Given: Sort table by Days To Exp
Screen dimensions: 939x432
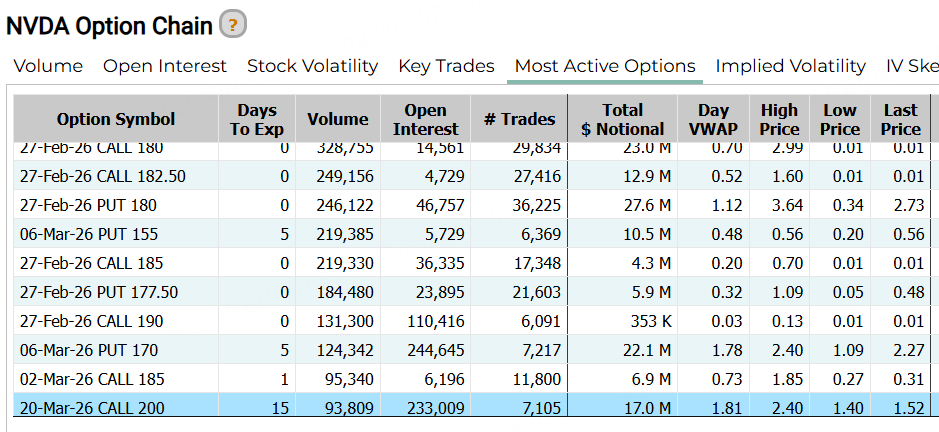Looking at the screenshot, I should 257,119.
